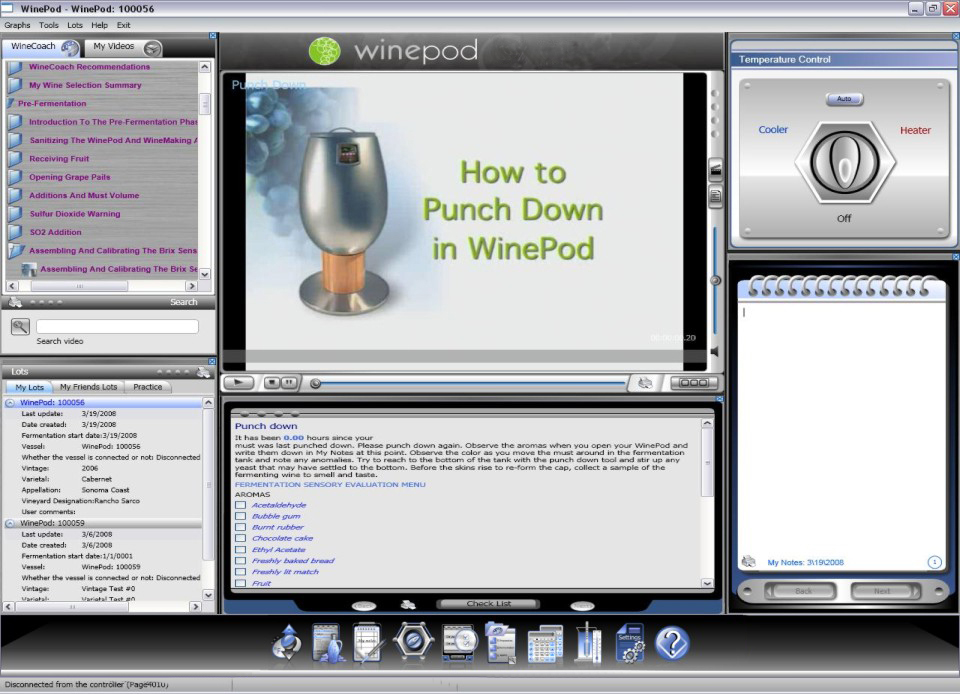Stop the video playback
Viewport: 960px width, 694px height.
tap(272, 383)
